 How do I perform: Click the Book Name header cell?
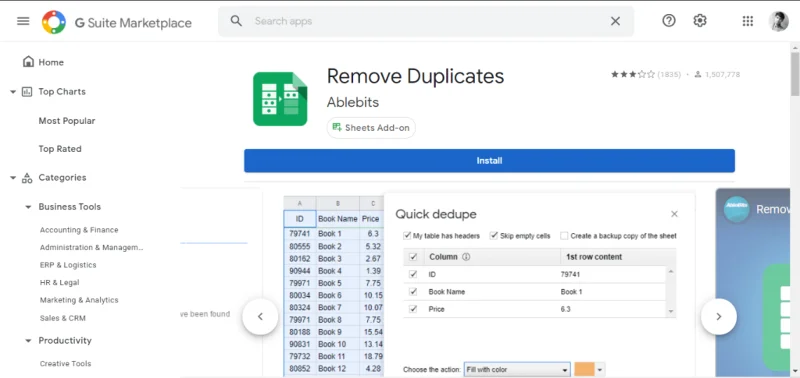(x=337, y=219)
